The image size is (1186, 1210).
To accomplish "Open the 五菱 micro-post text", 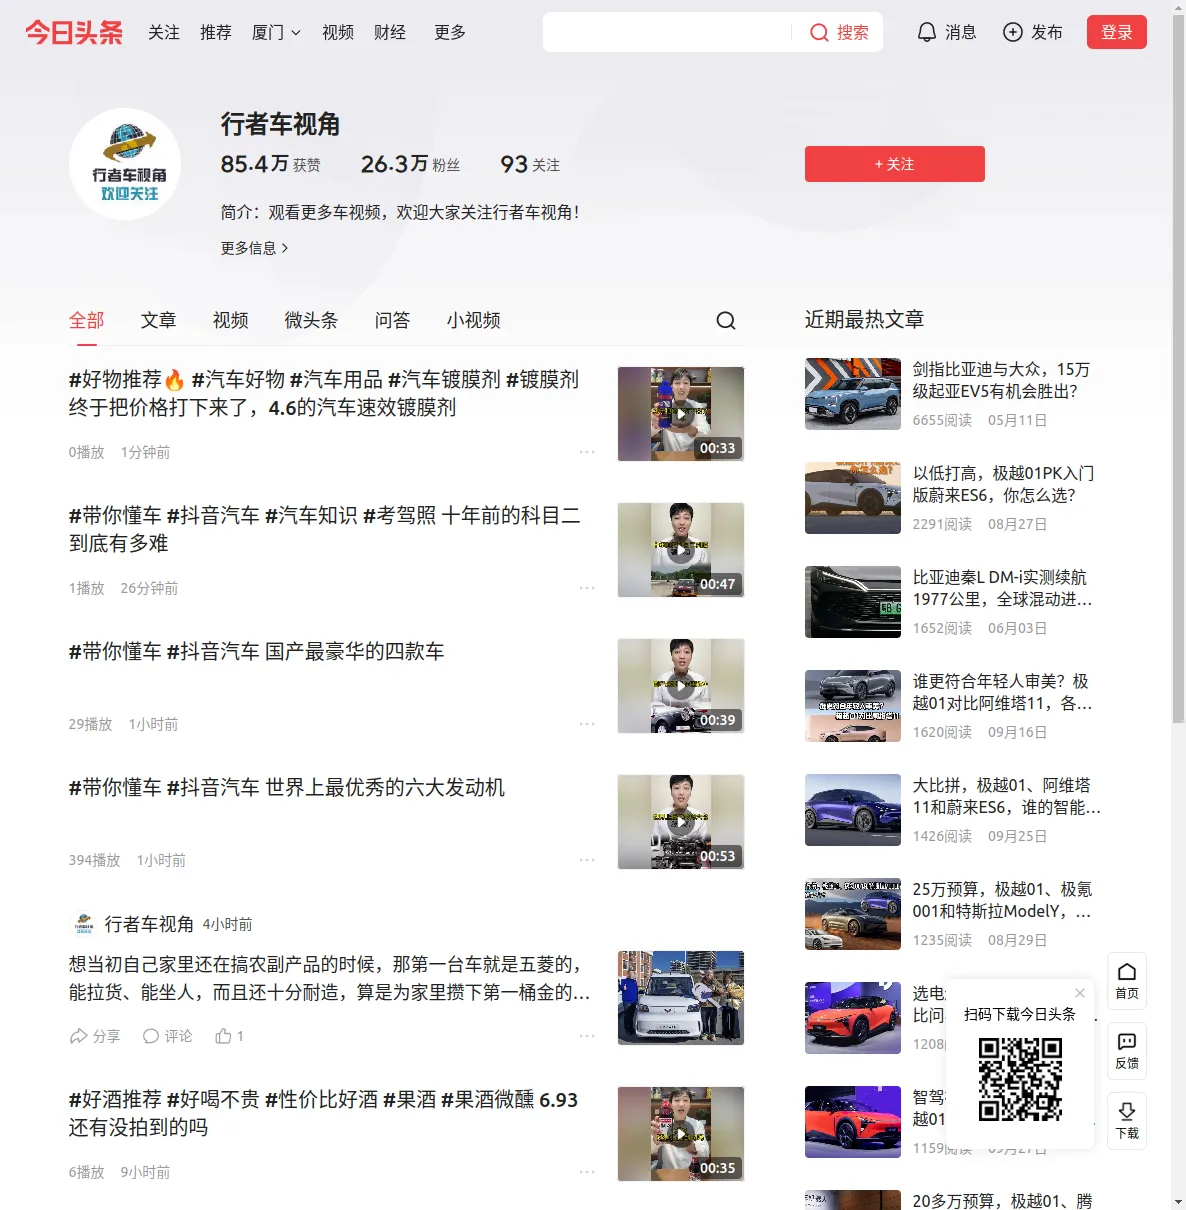I will tap(329, 978).
